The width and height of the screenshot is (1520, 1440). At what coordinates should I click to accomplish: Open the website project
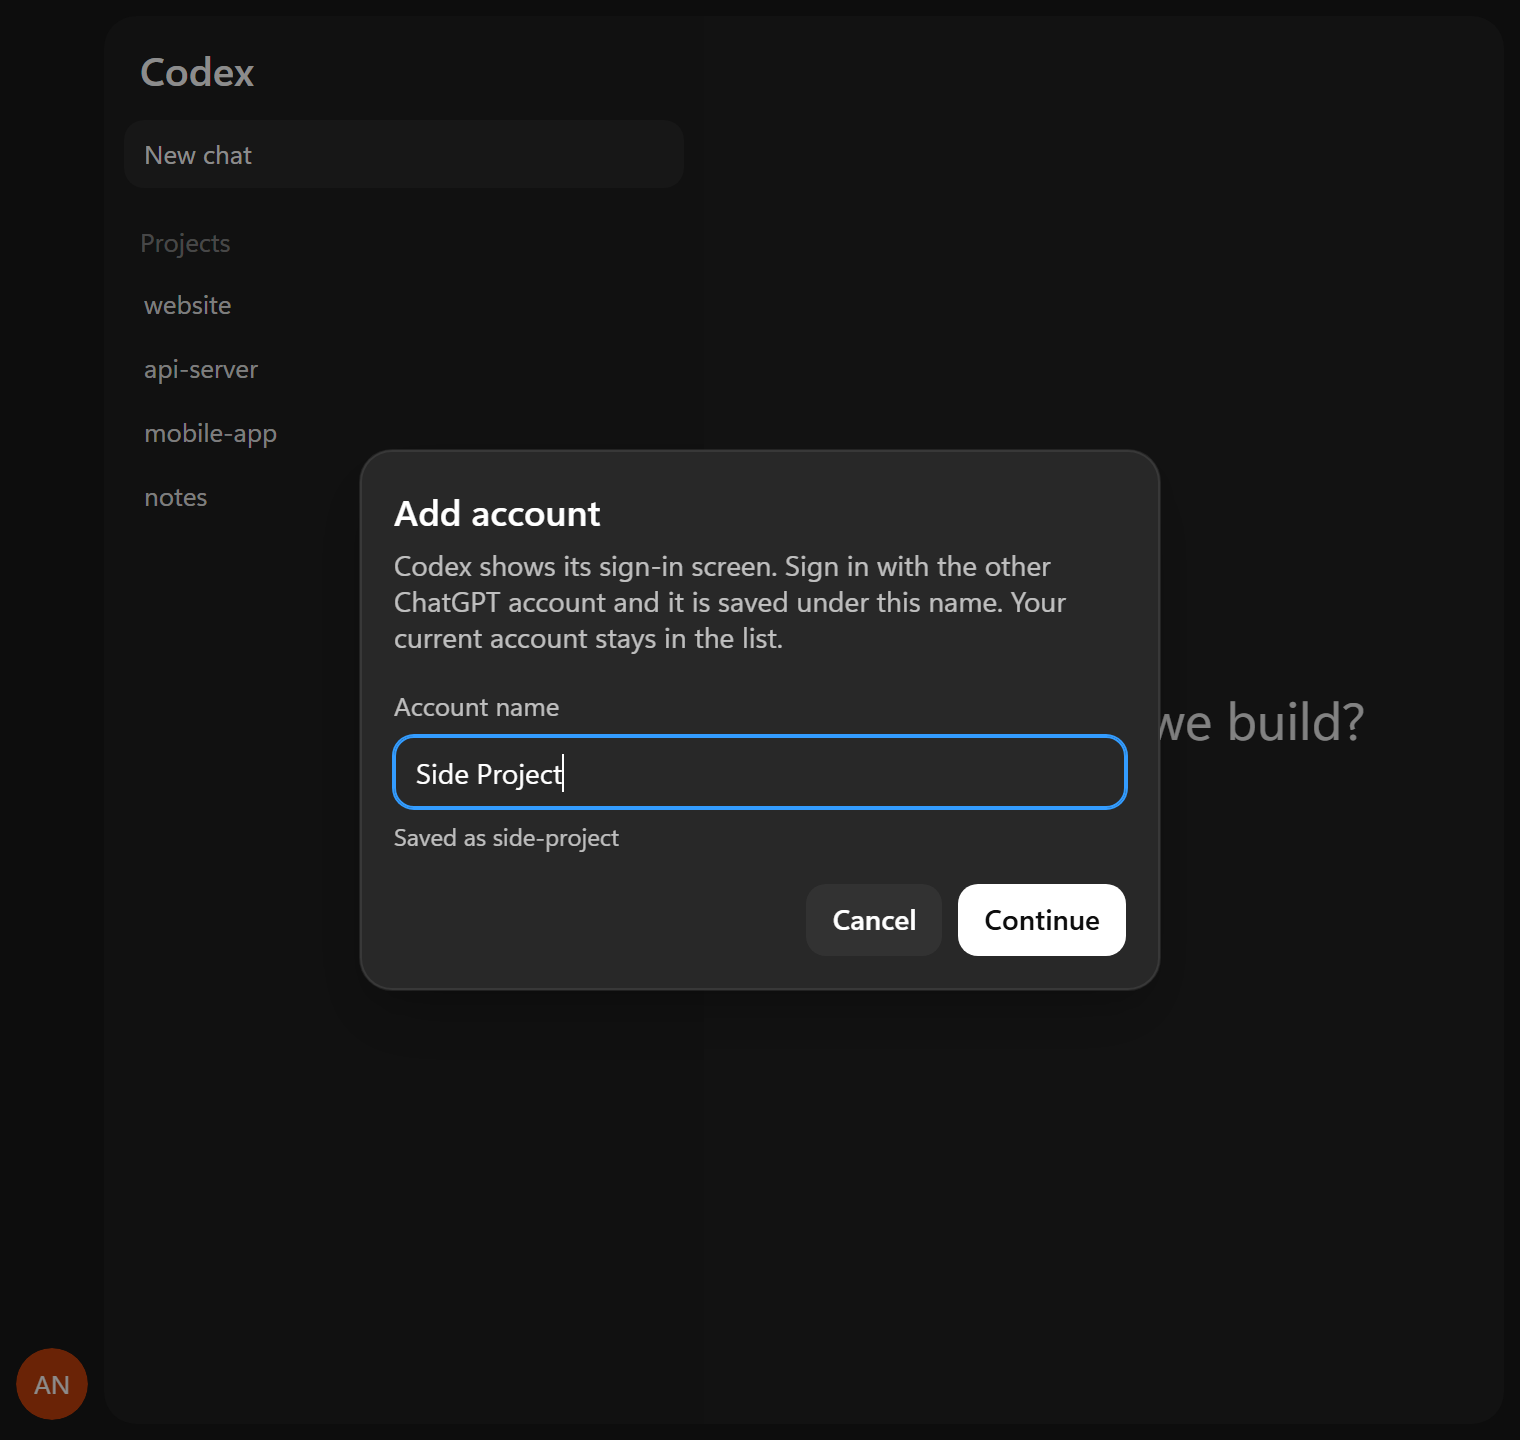click(x=188, y=305)
